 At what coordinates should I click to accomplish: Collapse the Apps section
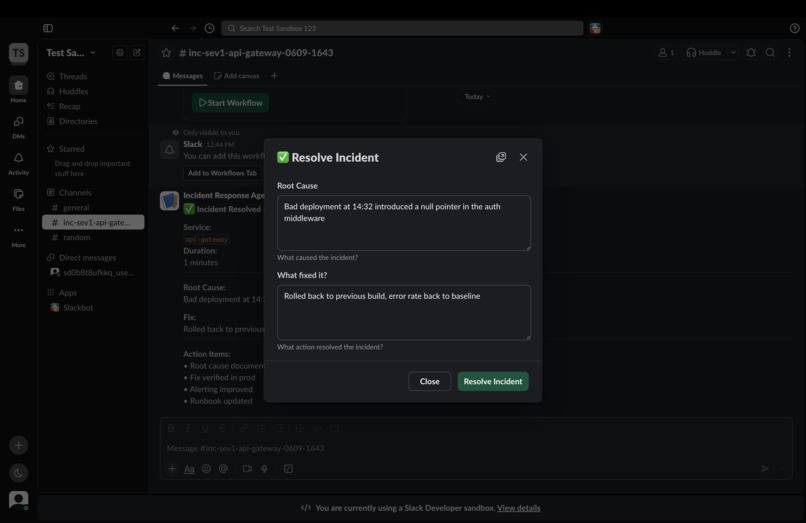[67, 293]
